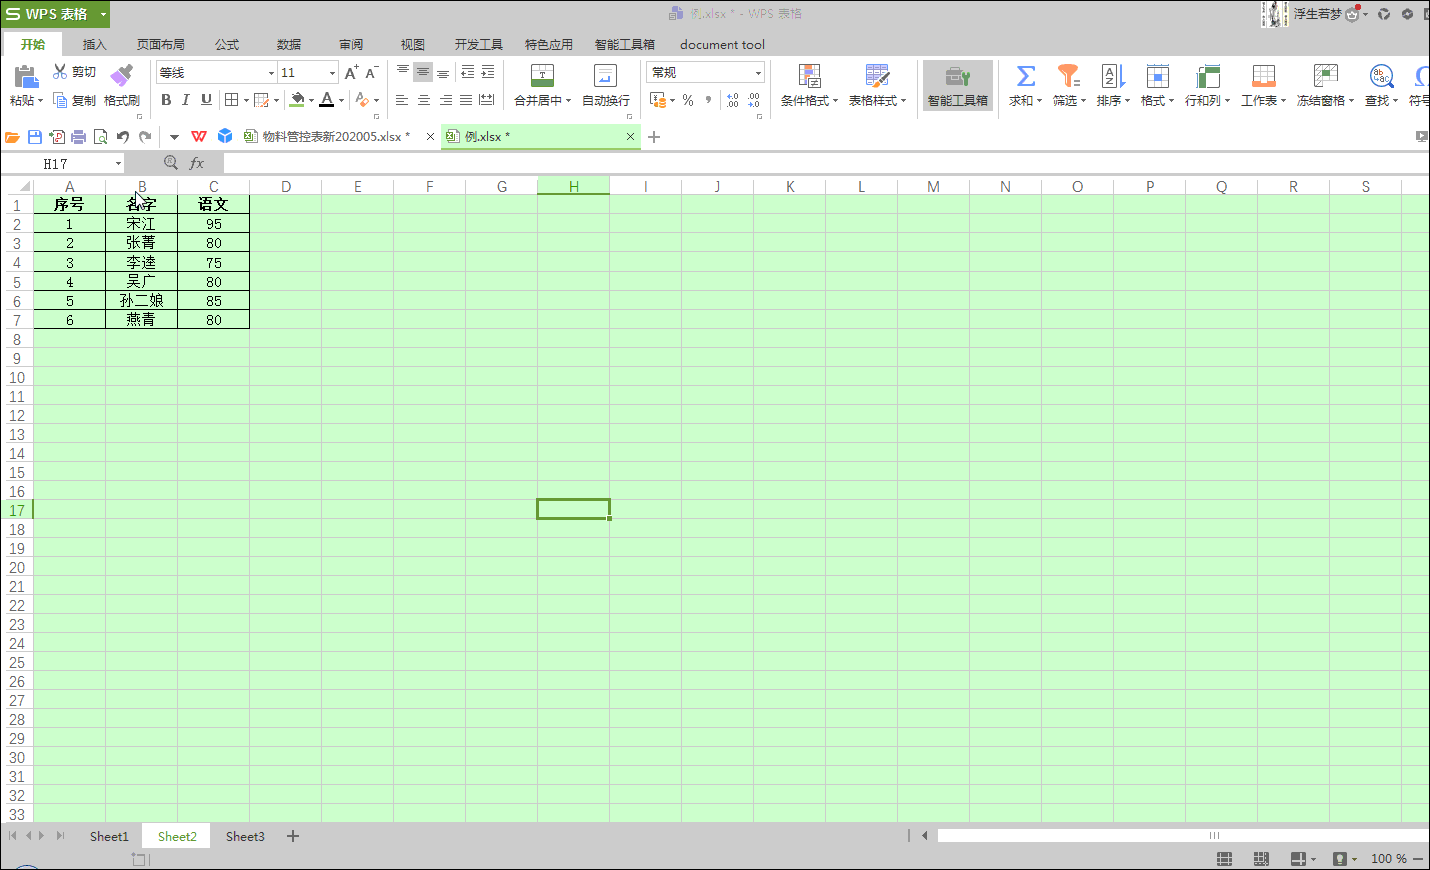This screenshot has height=870, width=1430.
Task: Click the Filter (筛选) funnel icon
Action: 1069,76
